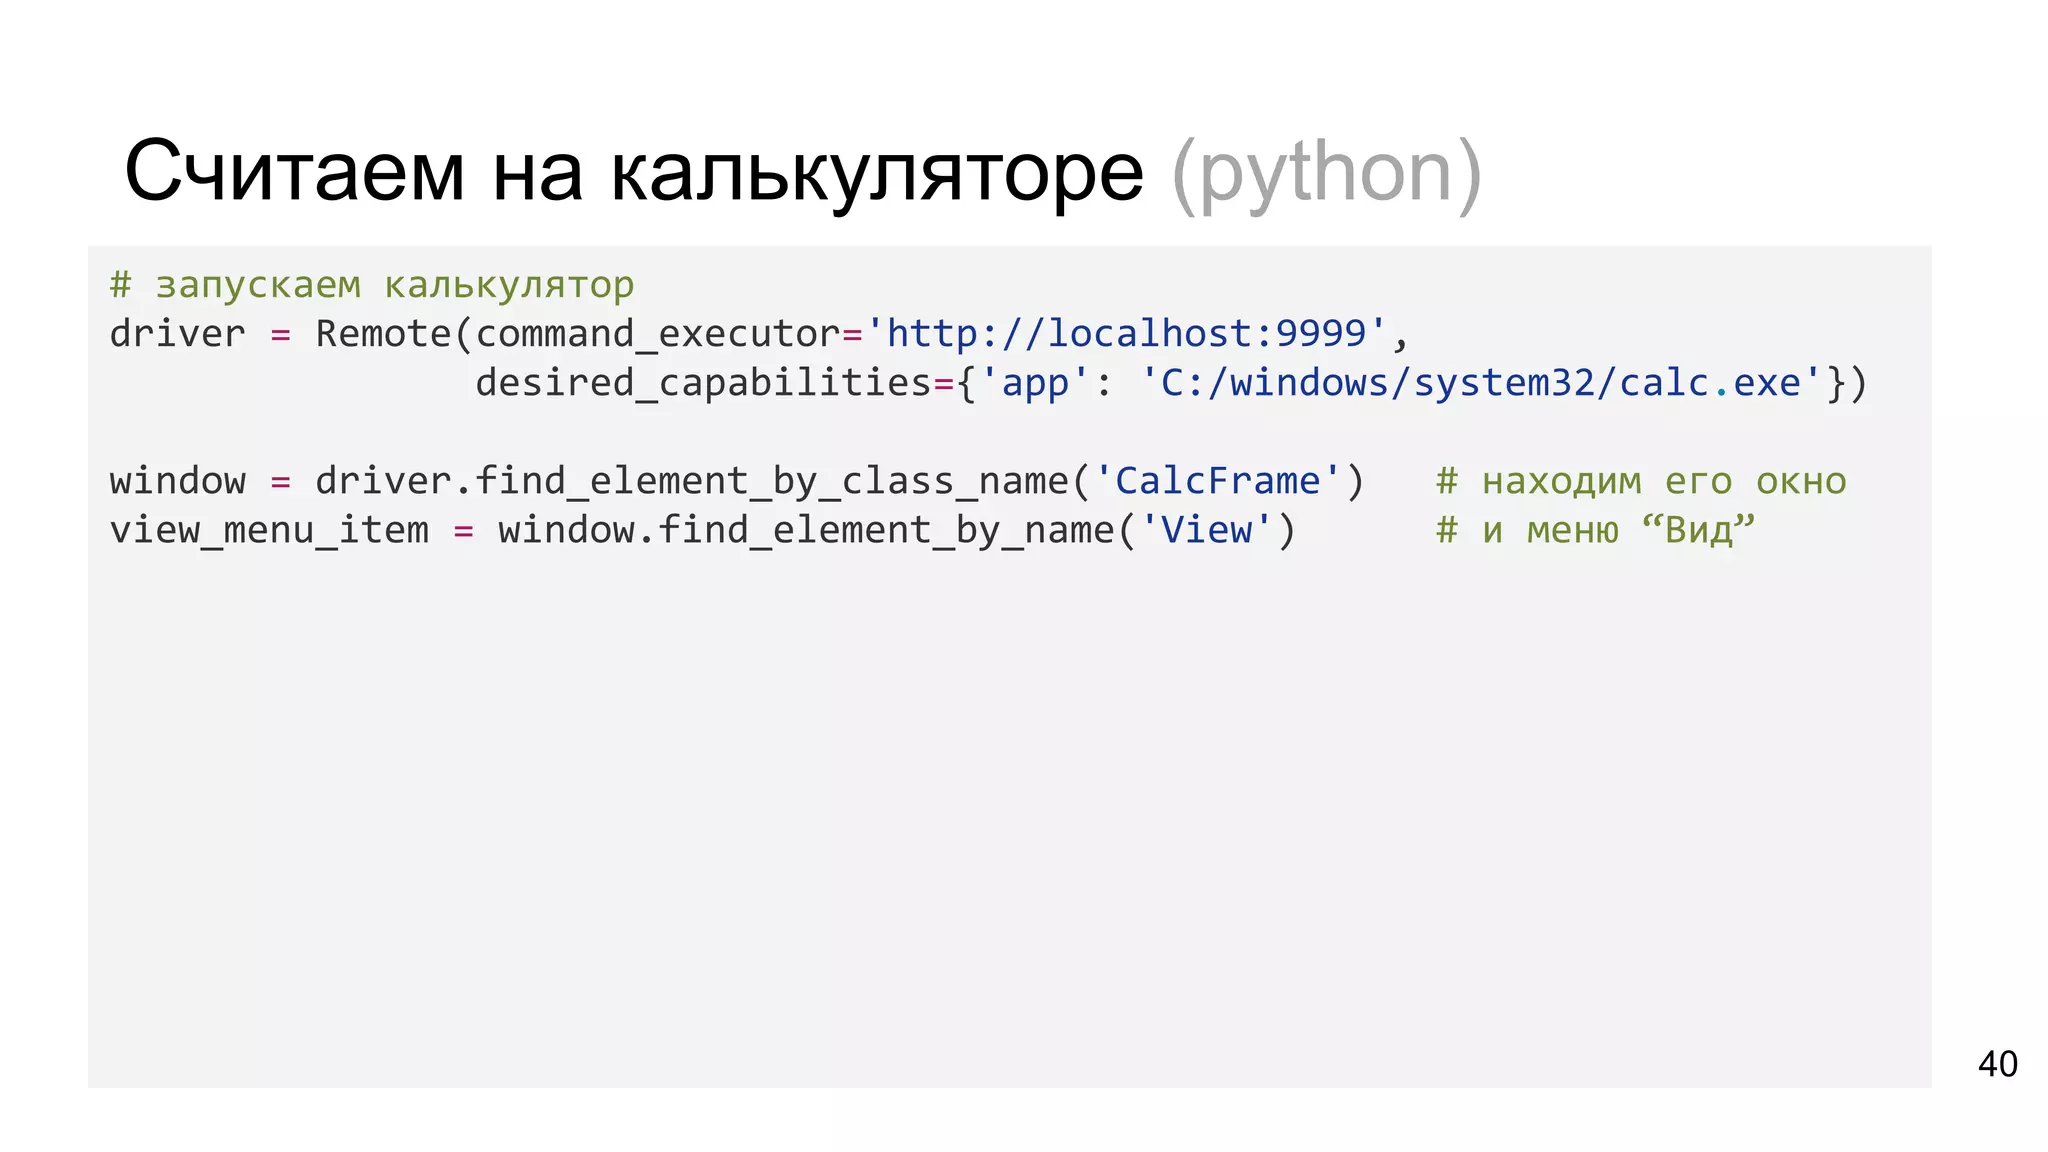Click the comment '# находим его окно'

(1641, 482)
